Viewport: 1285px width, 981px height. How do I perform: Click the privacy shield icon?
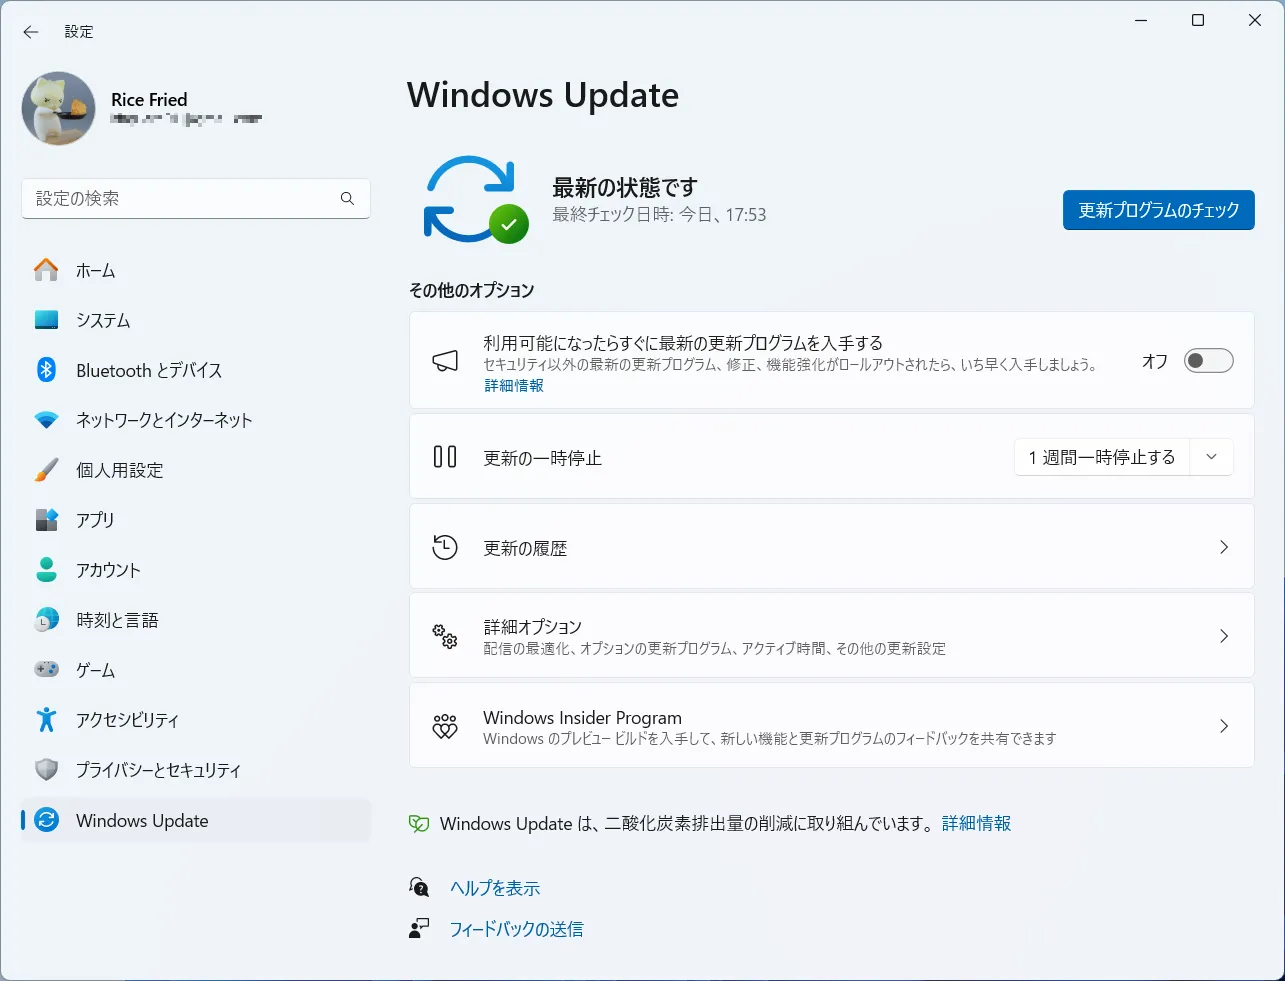(46, 770)
